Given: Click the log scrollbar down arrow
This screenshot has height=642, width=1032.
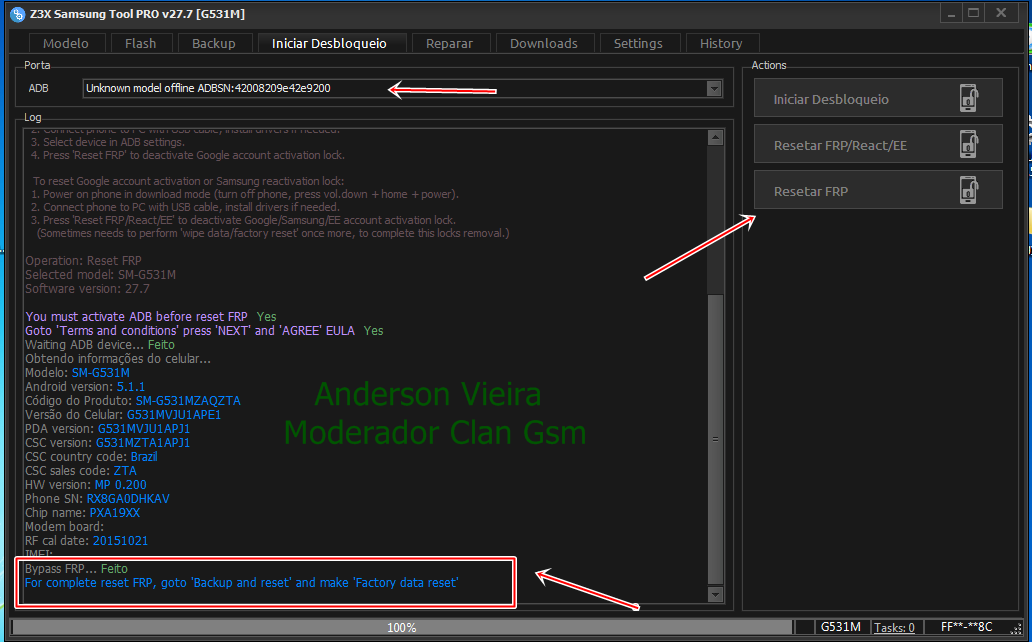Looking at the screenshot, I should point(715,594).
